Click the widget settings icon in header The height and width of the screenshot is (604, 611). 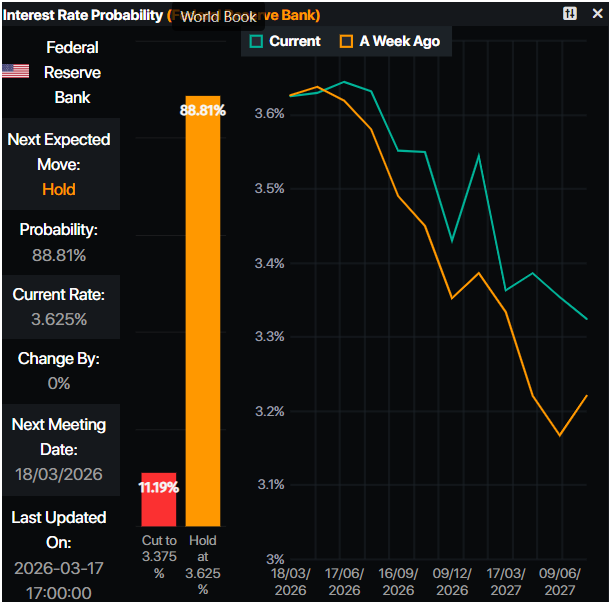(x=570, y=13)
